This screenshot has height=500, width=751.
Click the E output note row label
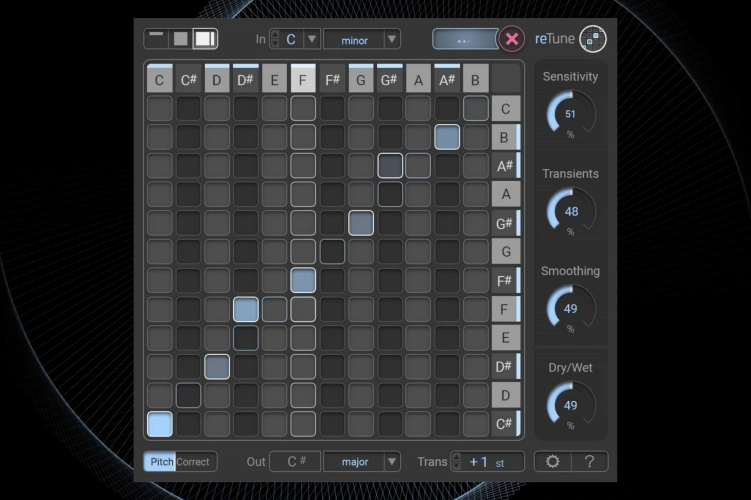pos(506,338)
